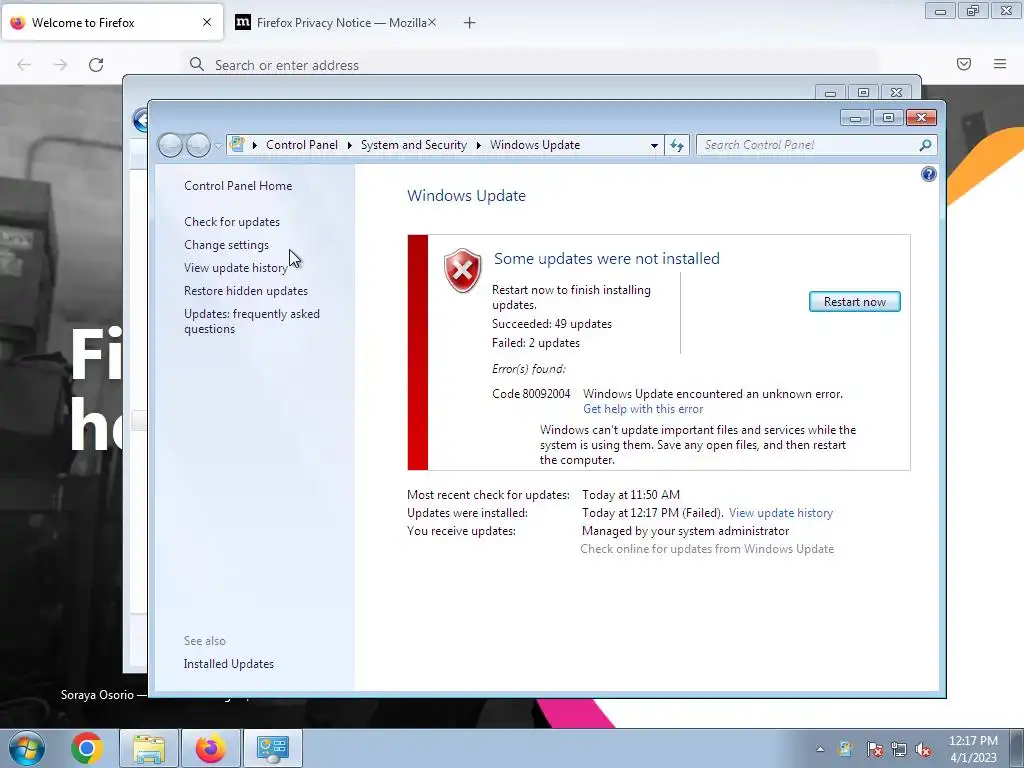This screenshot has width=1024, height=768.
Task: Click the Firefox address bar
Action: pyautogui.click(x=530, y=65)
